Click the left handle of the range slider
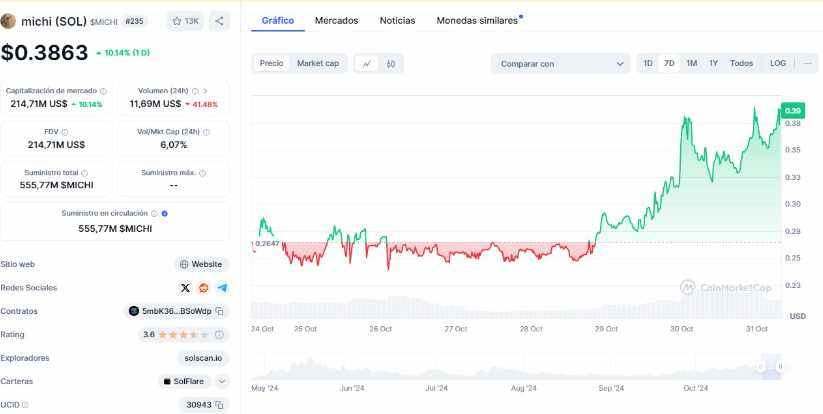The image size is (823, 414). coord(761,367)
